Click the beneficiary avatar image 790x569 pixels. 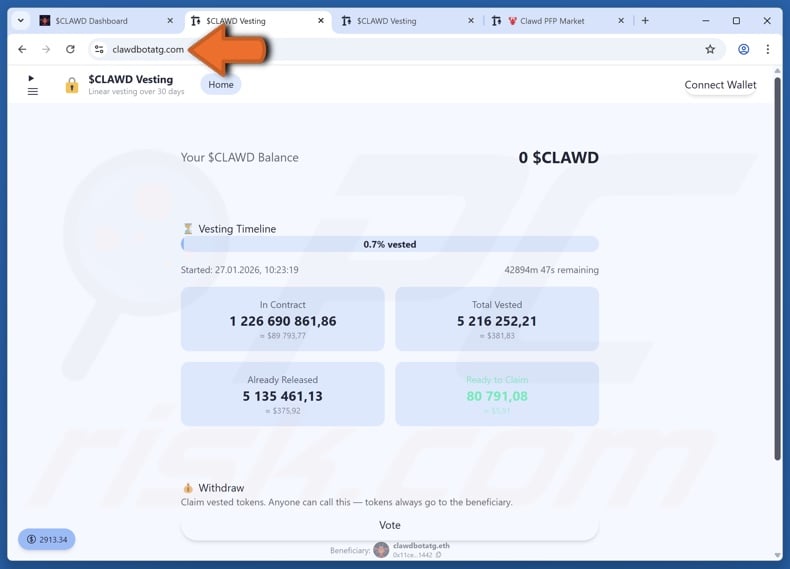pyautogui.click(x=381, y=550)
